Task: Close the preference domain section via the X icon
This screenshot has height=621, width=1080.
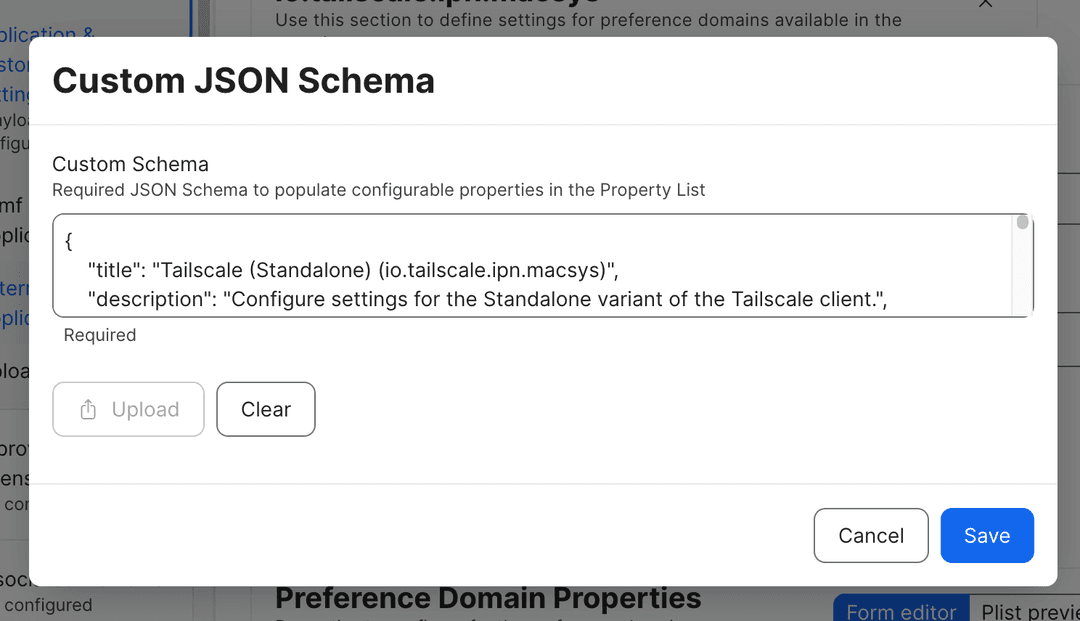Action: pos(986,6)
